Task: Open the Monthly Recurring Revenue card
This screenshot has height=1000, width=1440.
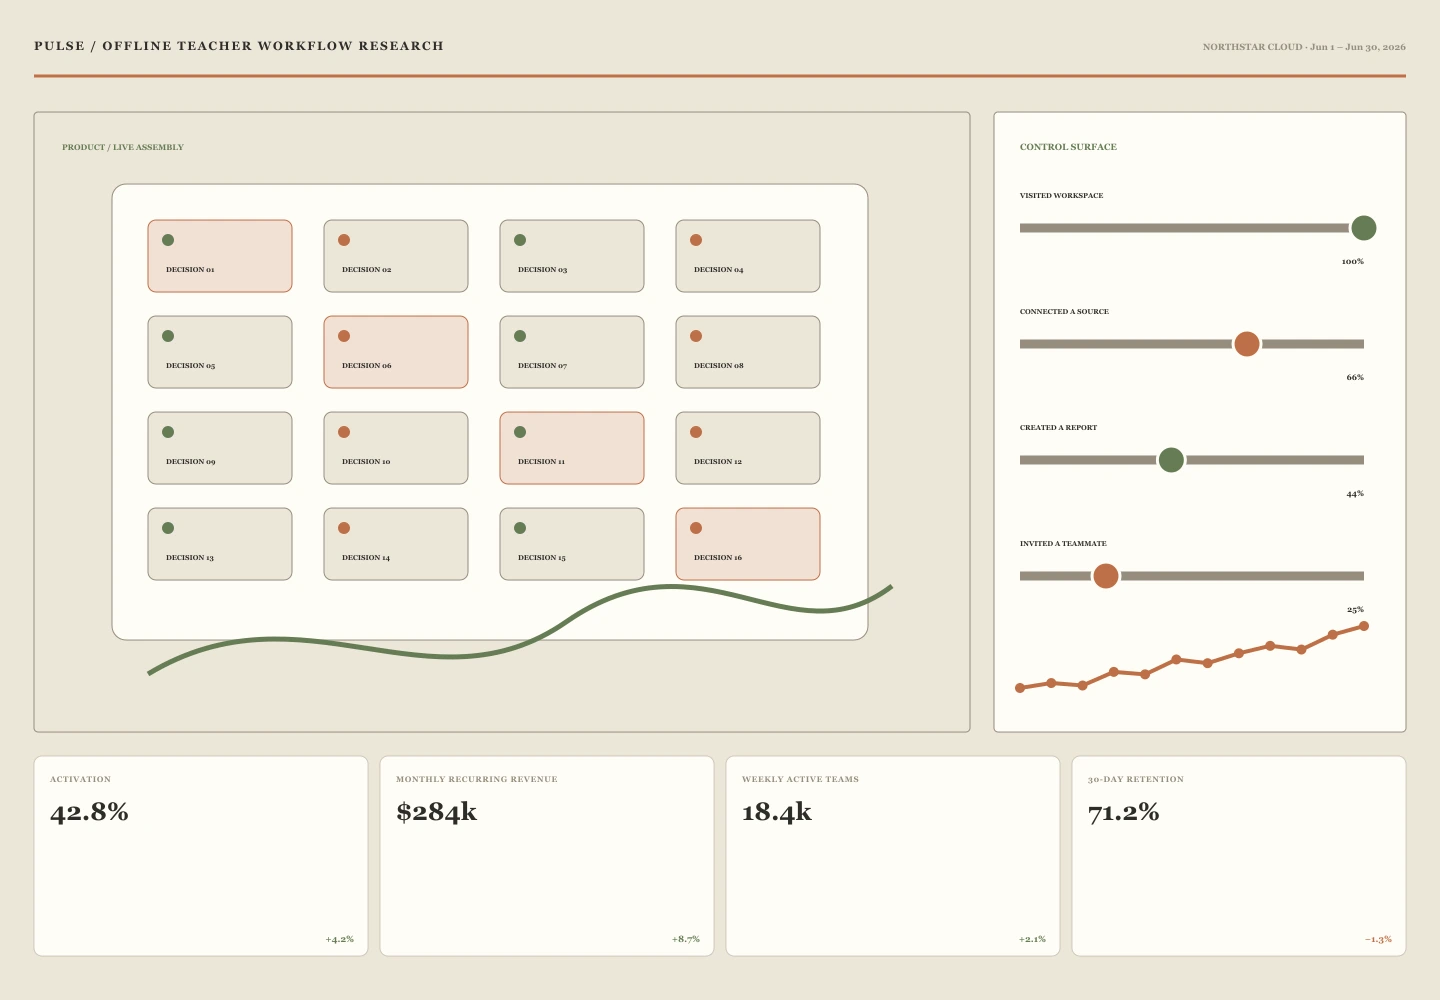Action: tap(547, 856)
